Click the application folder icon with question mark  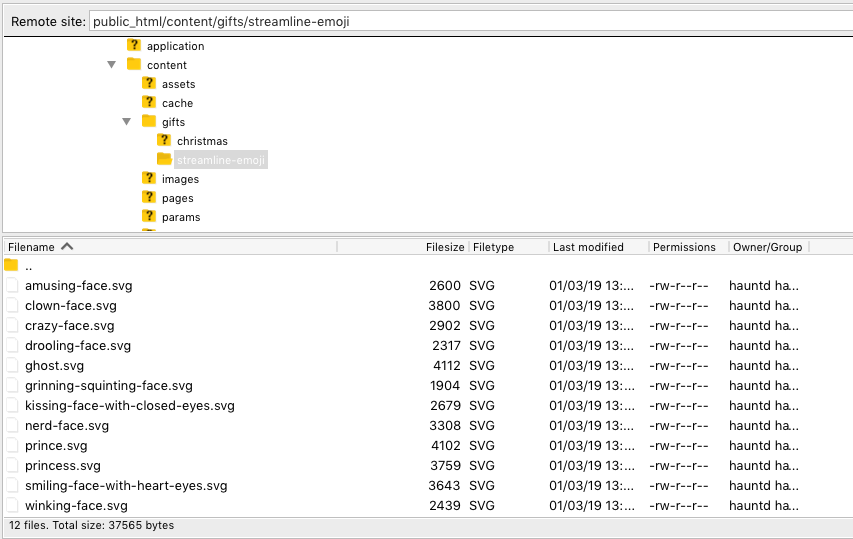point(134,46)
